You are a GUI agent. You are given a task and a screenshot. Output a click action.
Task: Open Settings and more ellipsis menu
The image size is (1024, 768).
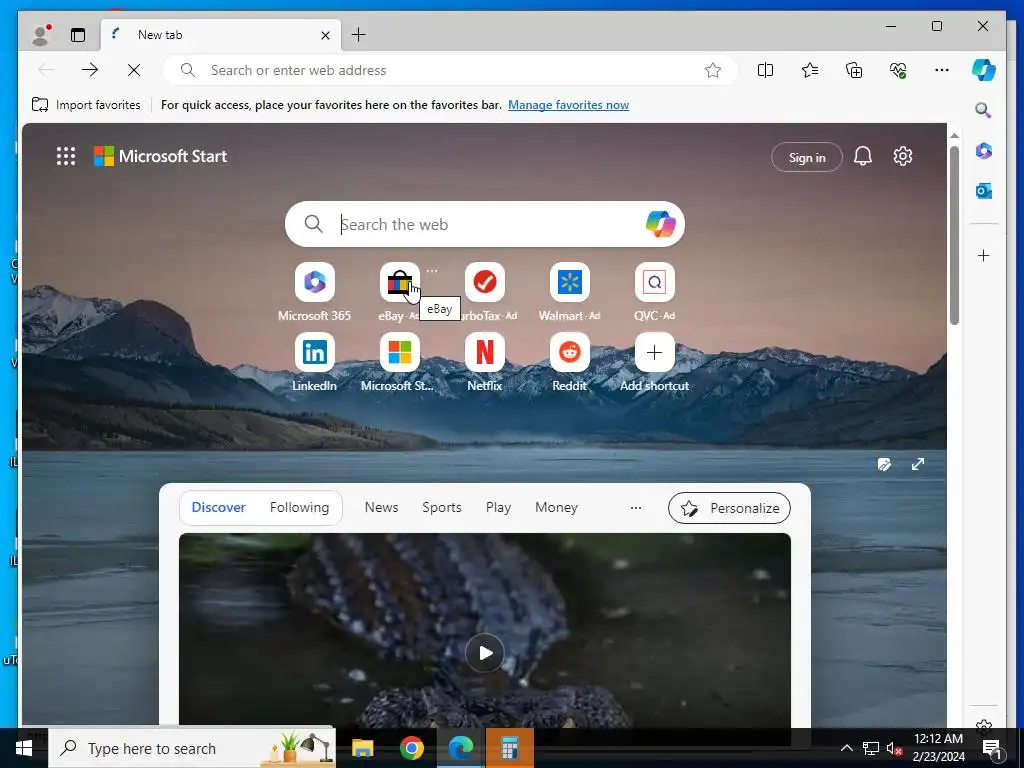[942, 70]
